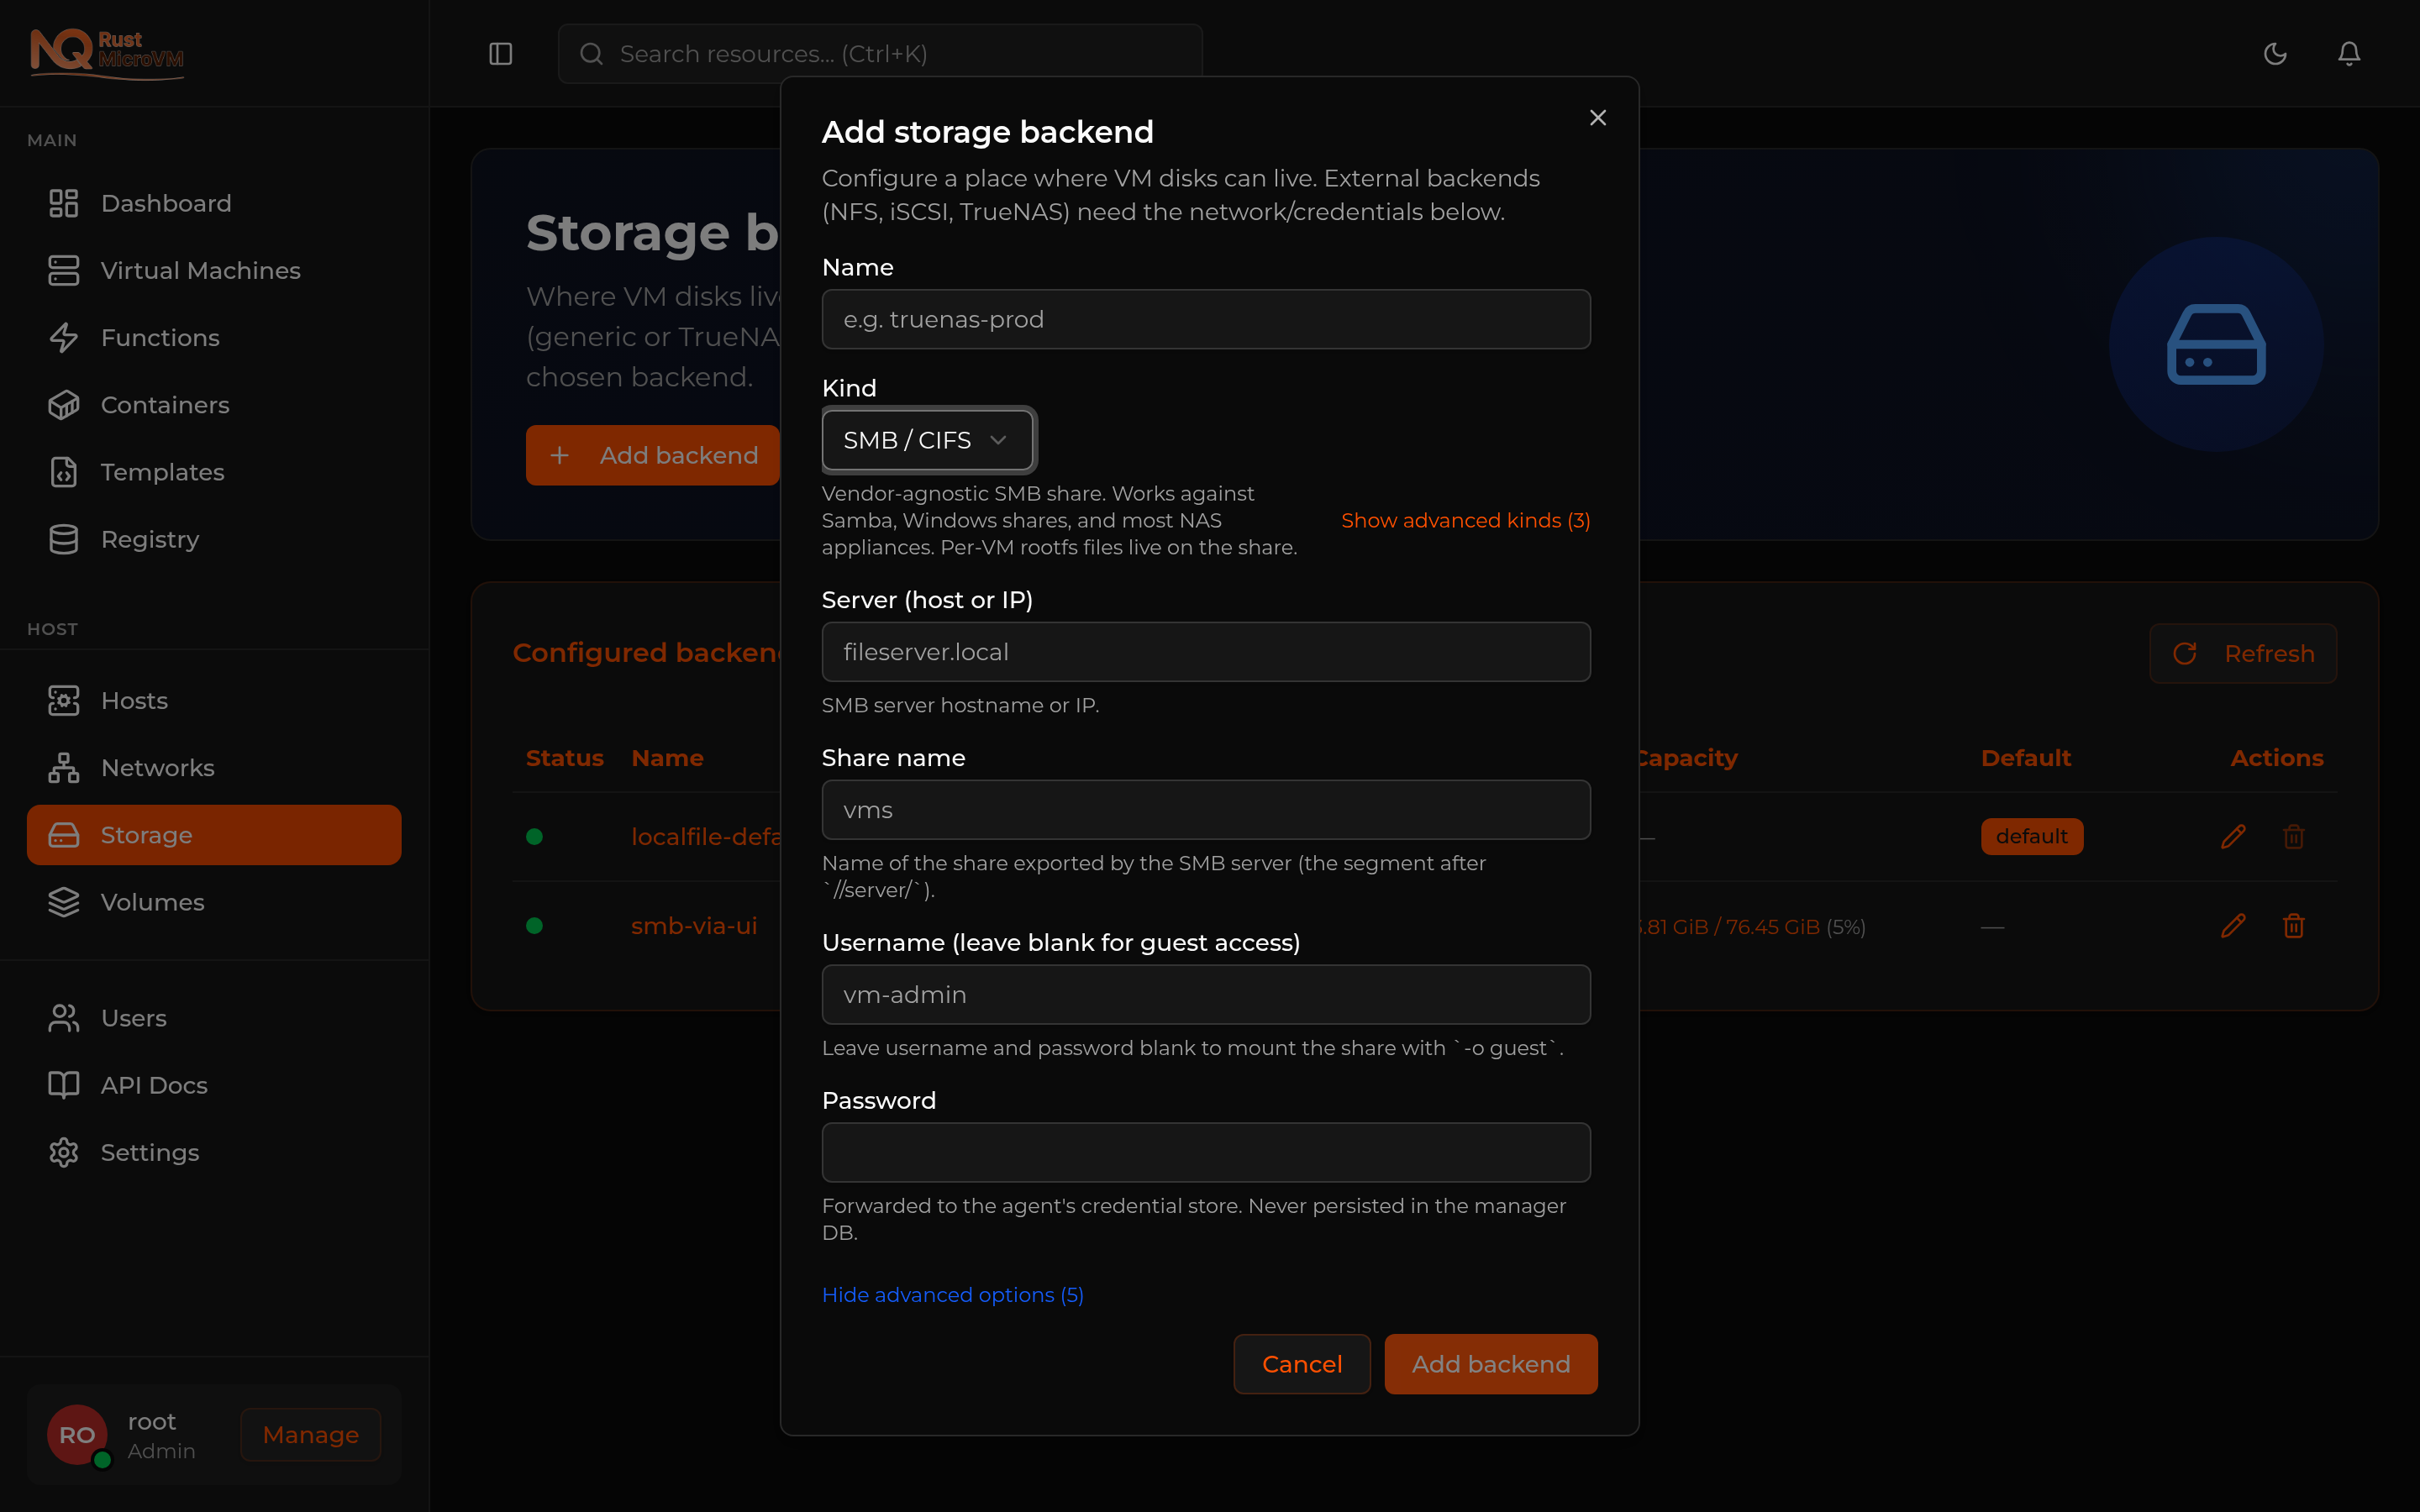Go to Hosts page
Image resolution: width=2420 pixels, height=1512 pixels.
(214, 701)
